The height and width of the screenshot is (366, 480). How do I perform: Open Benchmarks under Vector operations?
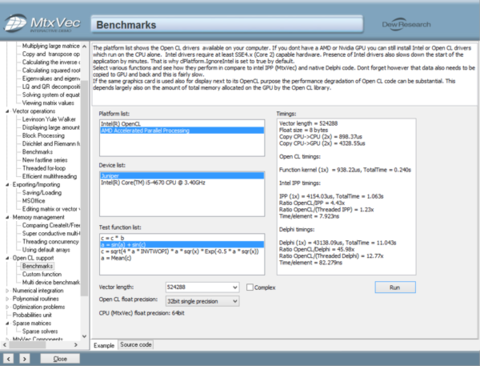click(x=37, y=152)
